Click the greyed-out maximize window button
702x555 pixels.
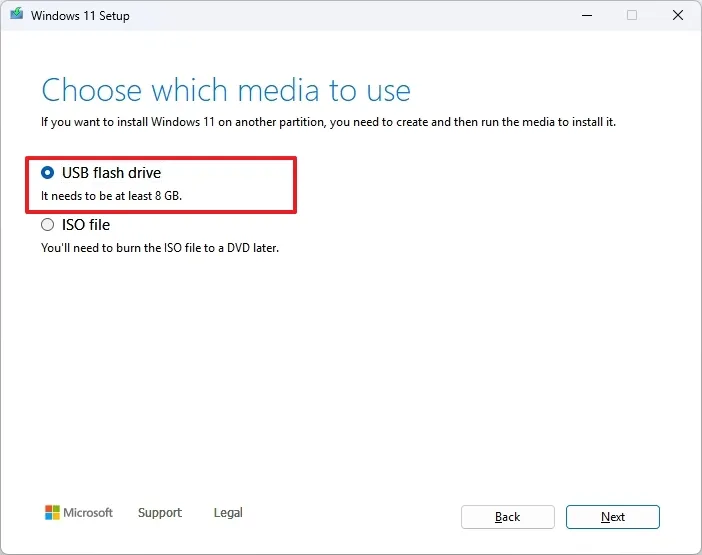click(632, 15)
